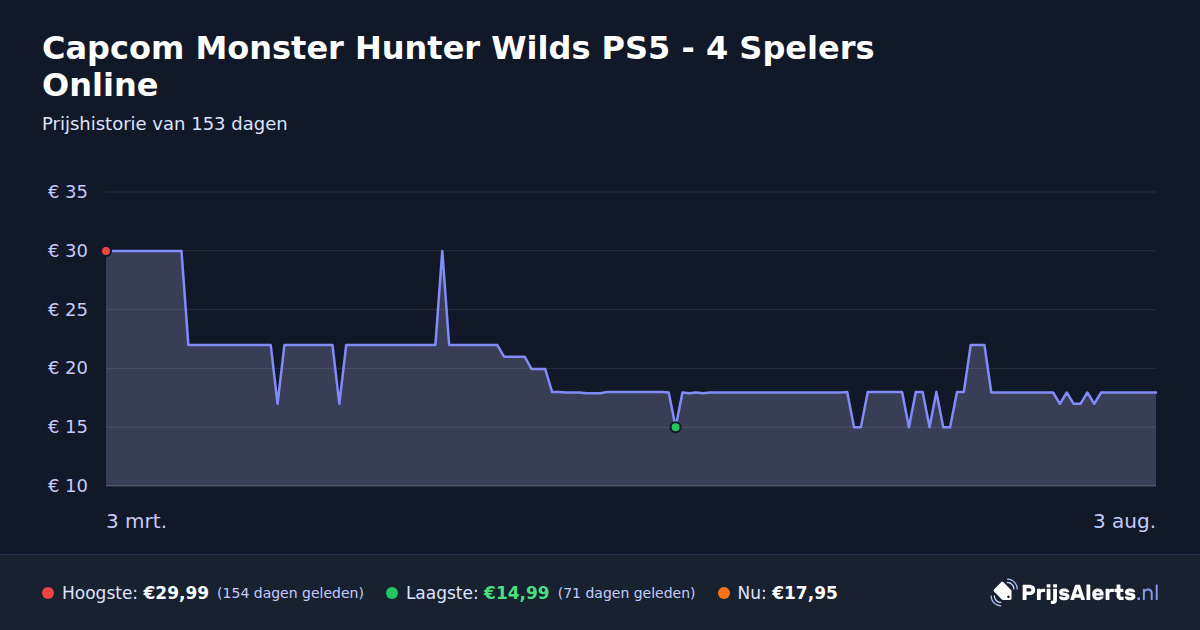Click the 3 mrt. start date label

click(x=137, y=521)
